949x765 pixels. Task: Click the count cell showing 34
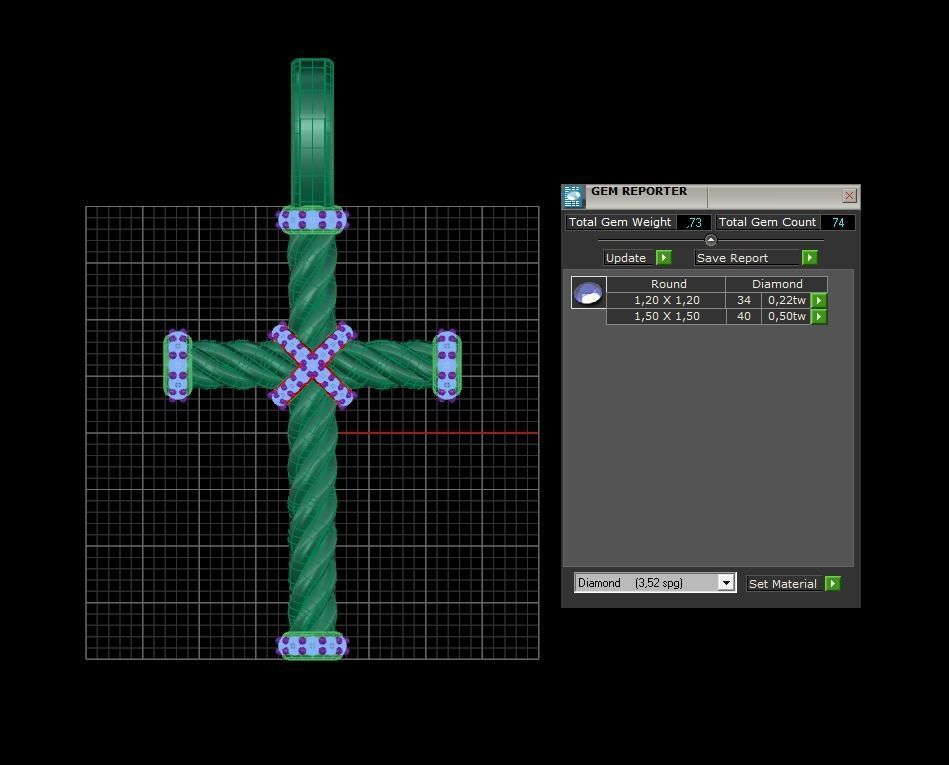point(744,300)
